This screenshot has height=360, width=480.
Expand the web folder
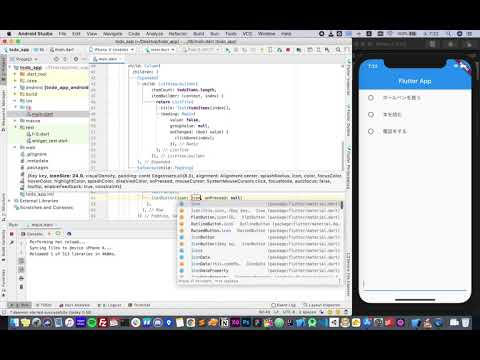click(15, 147)
